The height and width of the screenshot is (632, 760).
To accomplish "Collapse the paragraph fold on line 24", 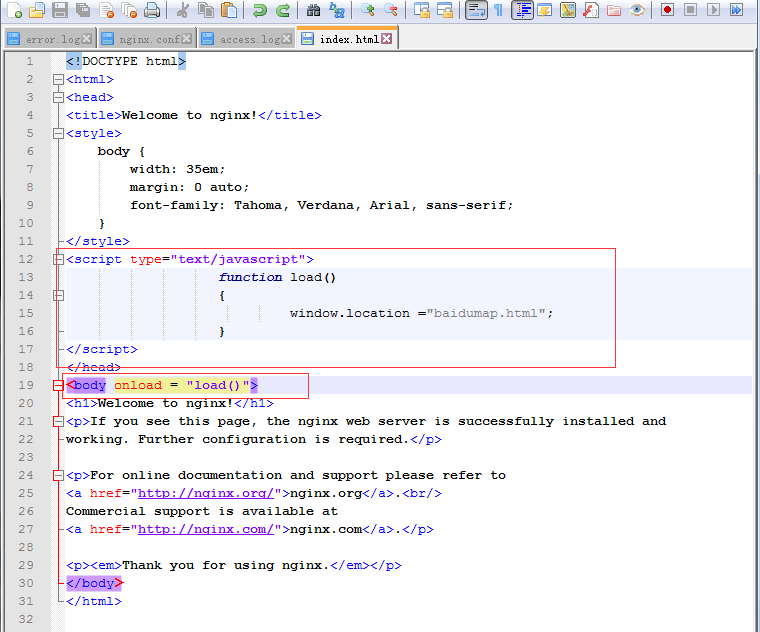I will 58,475.
